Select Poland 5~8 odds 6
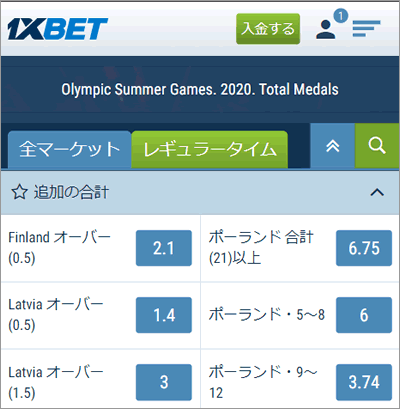The width and height of the screenshot is (400, 409). point(364,315)
